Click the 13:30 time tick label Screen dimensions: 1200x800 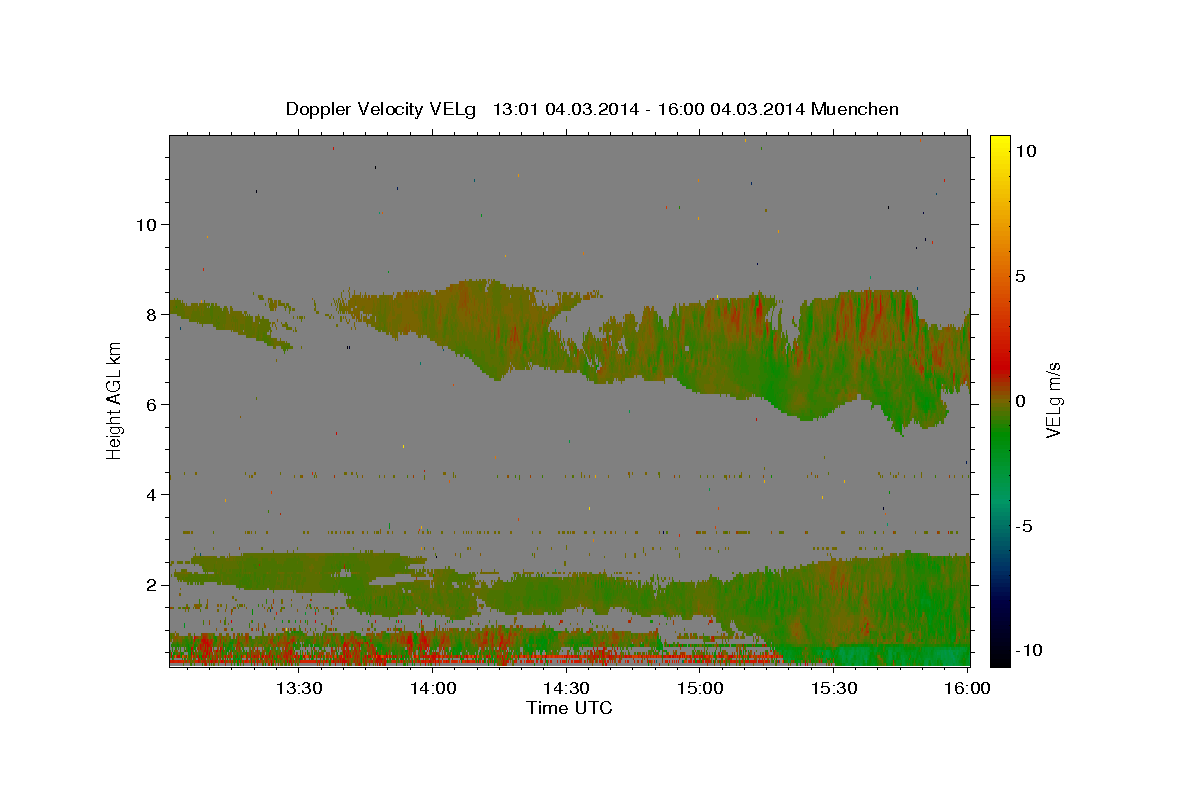pos(298,688)
